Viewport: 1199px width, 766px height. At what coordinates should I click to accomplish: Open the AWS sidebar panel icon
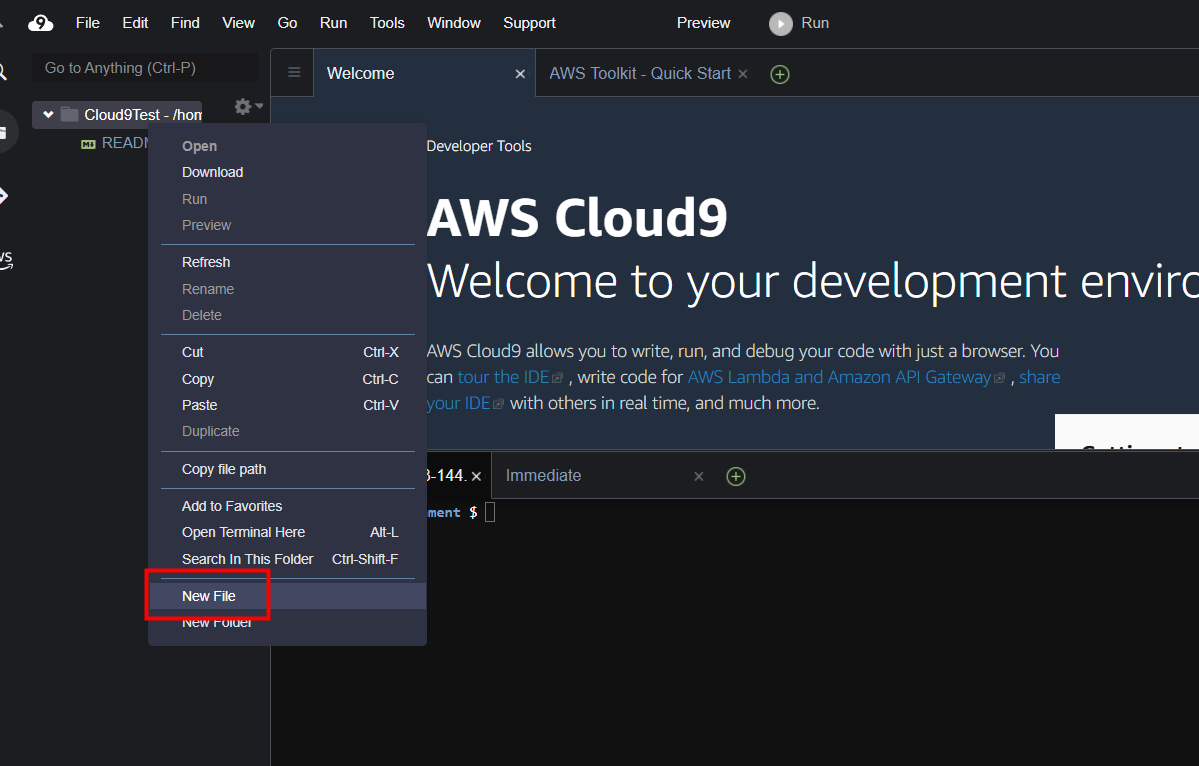[x=6, y=260]
